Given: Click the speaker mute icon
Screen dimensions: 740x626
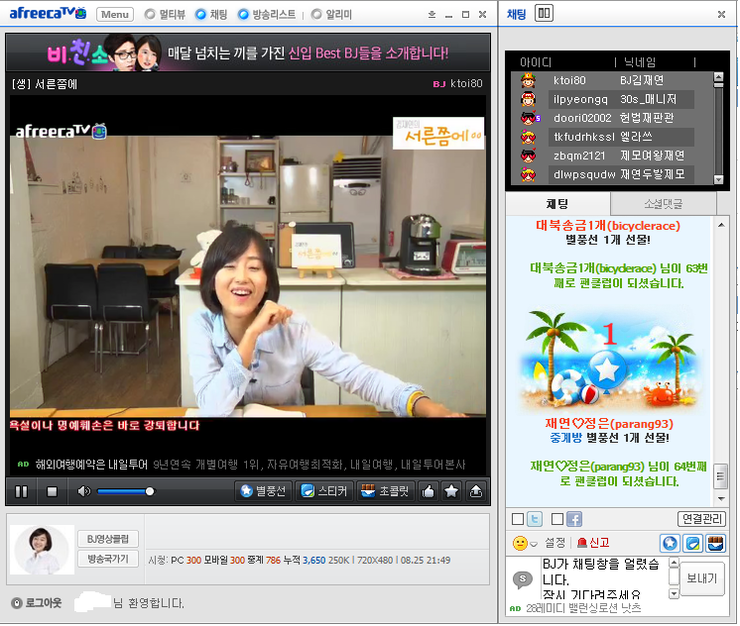Looking at the screenshot, I should point(85,491).
